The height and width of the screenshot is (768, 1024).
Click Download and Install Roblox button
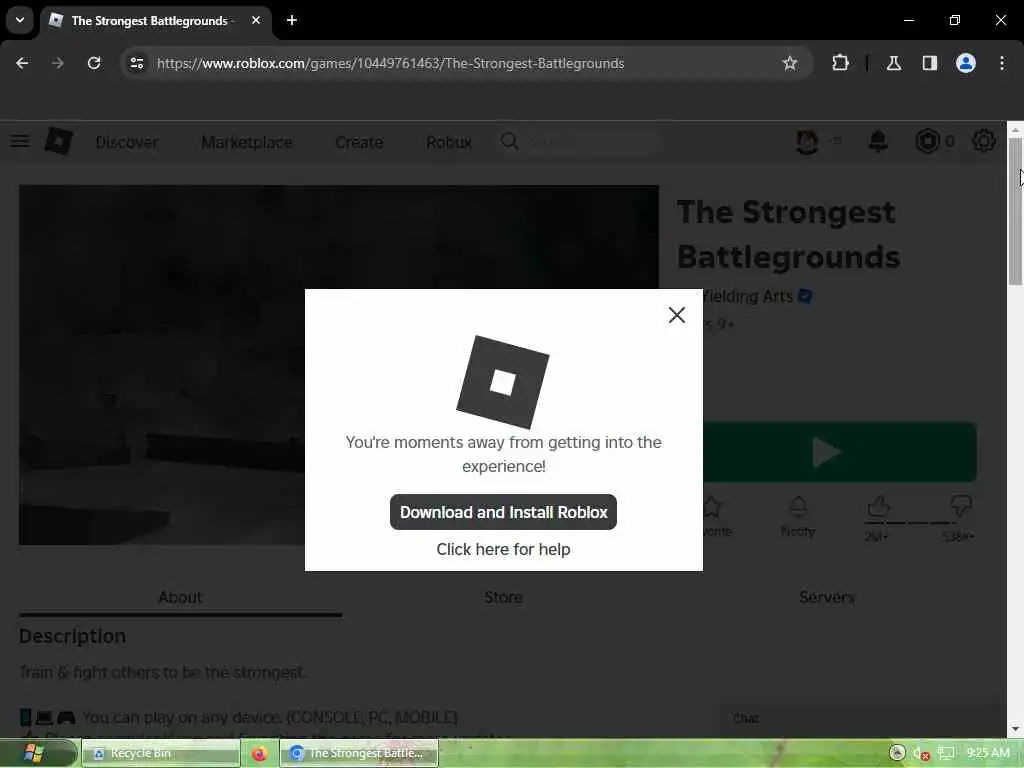click(503, 512)
